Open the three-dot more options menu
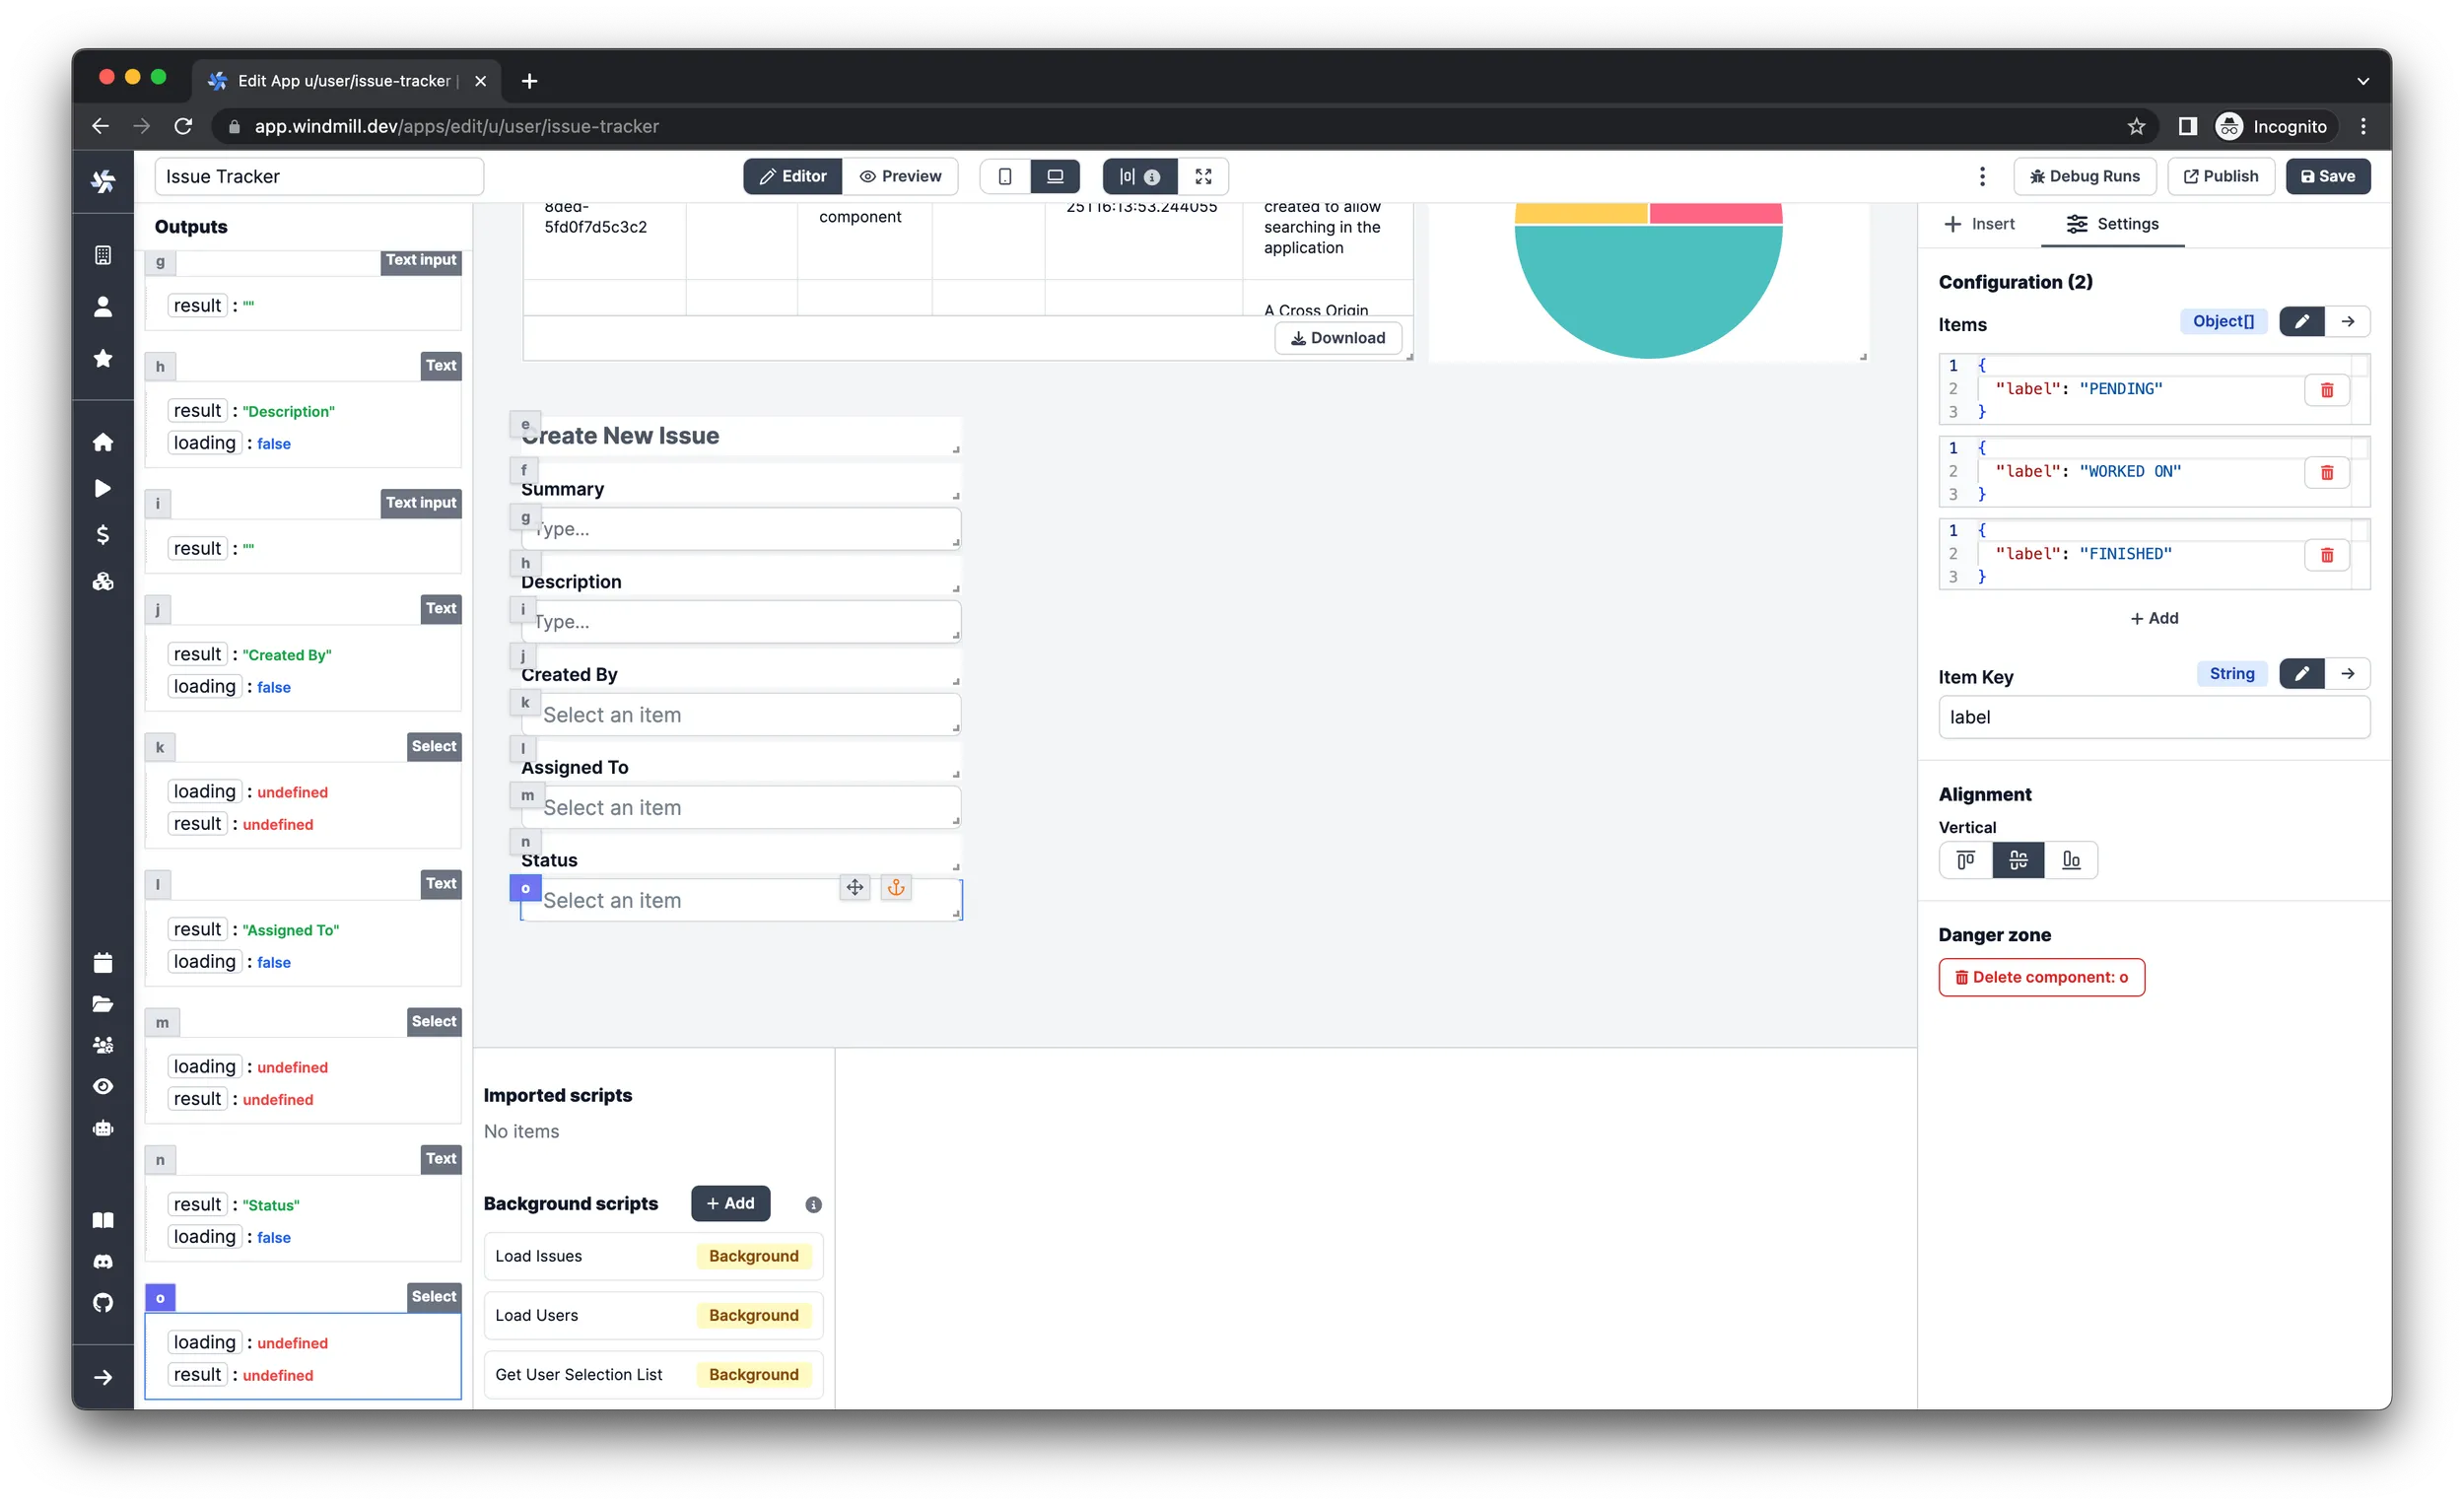The width and height of the screenshot is (2464, 1505). [1982, 176]
